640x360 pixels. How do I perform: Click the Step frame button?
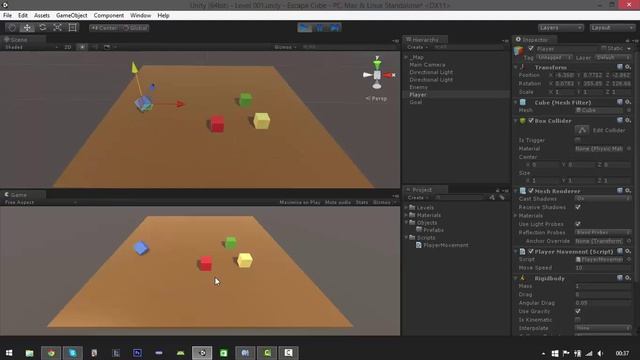click(x=334, y=28)
